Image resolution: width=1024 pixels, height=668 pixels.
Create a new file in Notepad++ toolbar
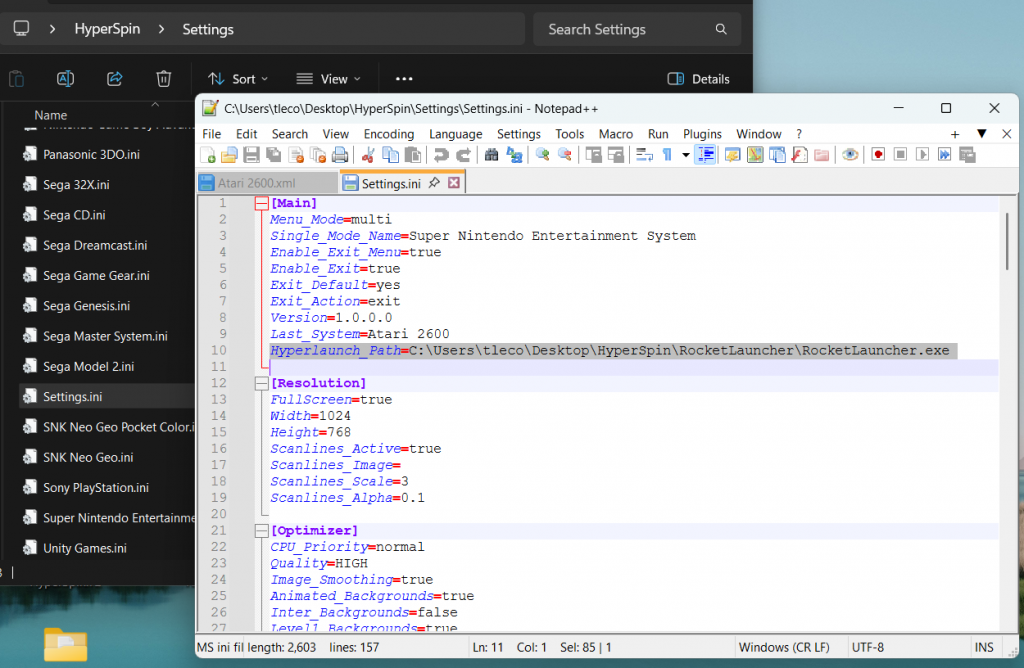tap(208, 155)
